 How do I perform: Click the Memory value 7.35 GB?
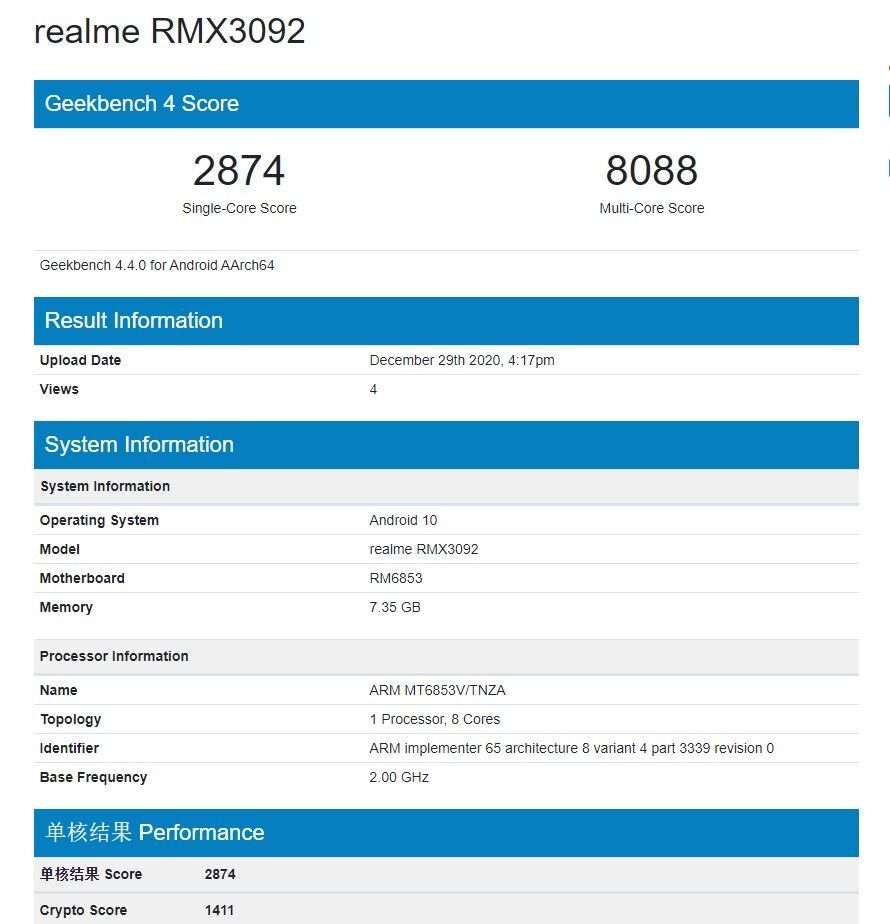pos(396,607)
